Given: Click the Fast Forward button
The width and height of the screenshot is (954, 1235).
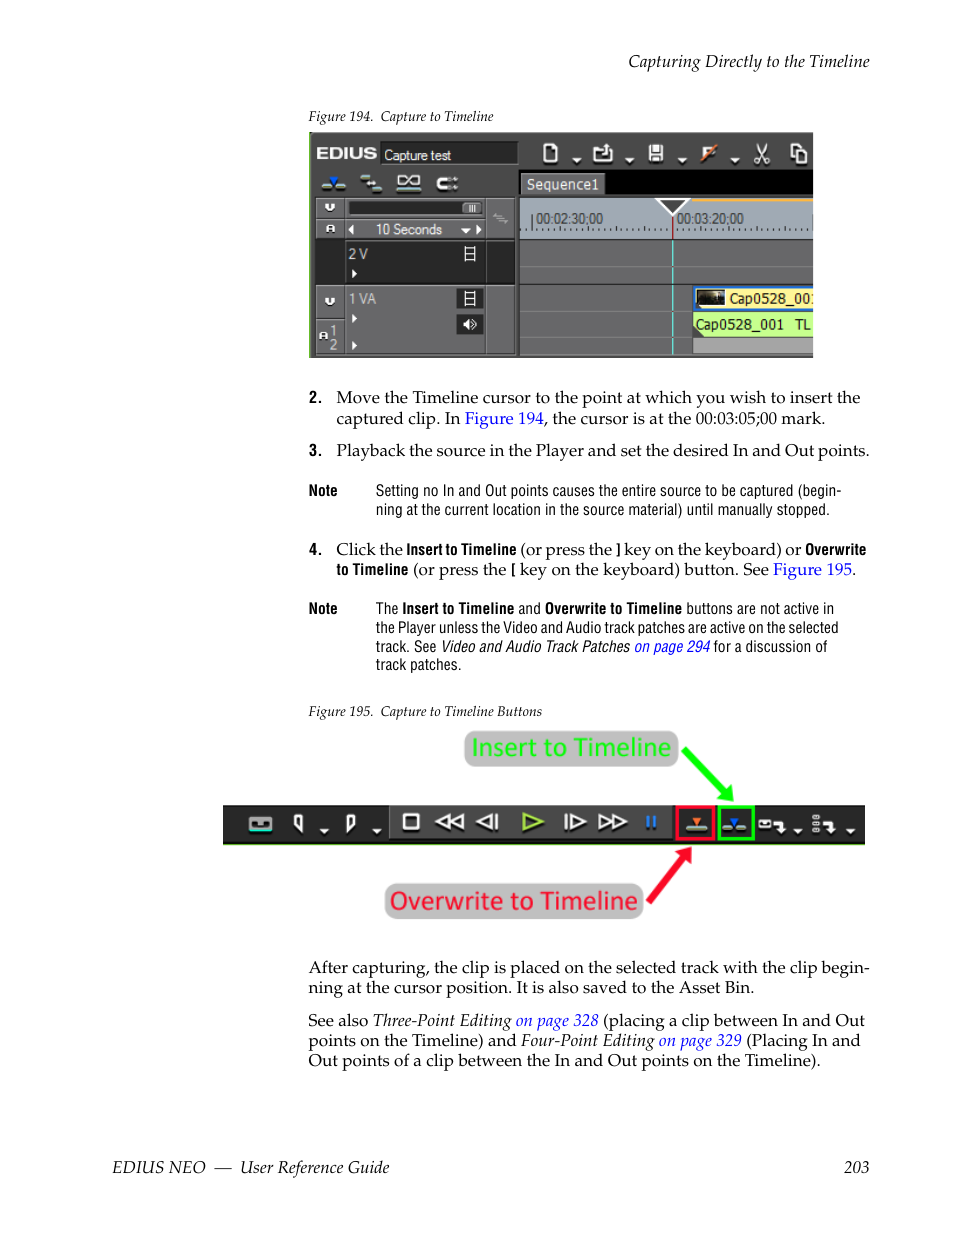Looking at the screenshot, I should tap(613, 822).
